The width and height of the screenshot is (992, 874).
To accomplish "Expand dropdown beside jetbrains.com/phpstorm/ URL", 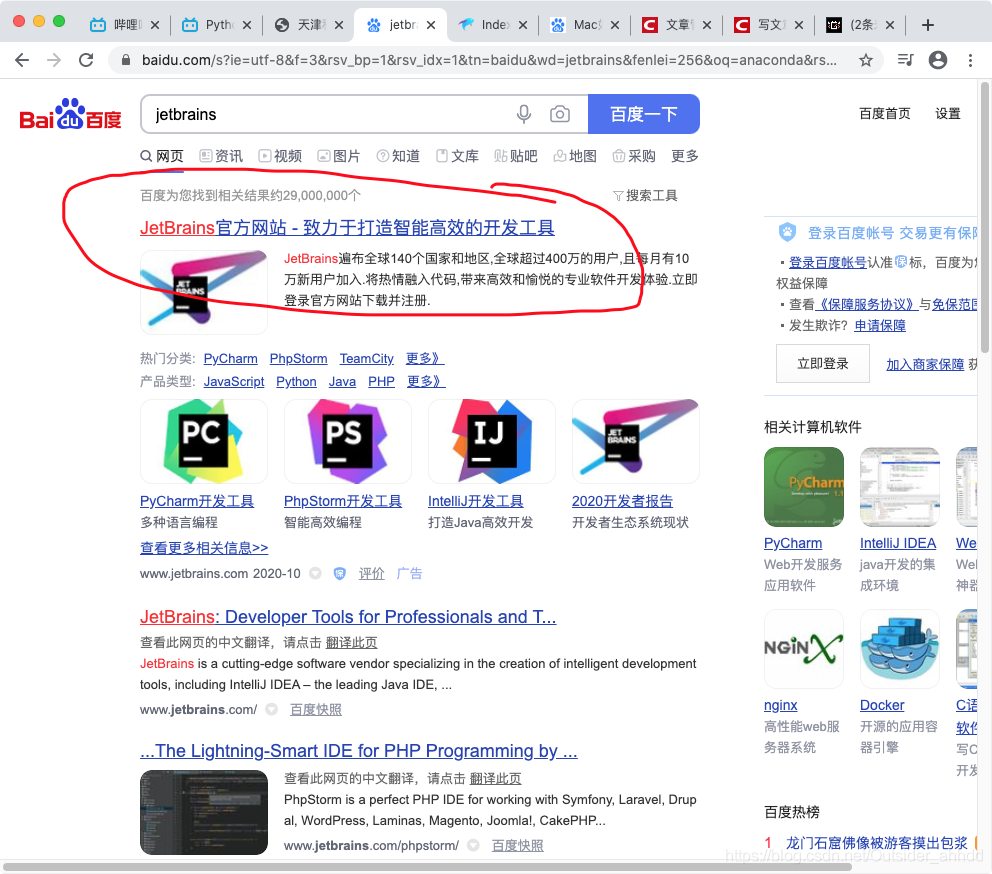I will (473, 846).
